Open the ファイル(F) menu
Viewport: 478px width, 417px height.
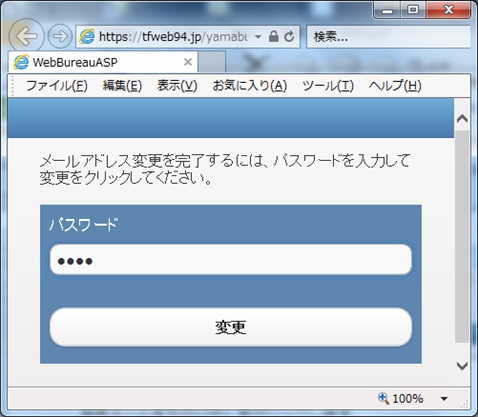pyautogui.click(x=57, y=86)
